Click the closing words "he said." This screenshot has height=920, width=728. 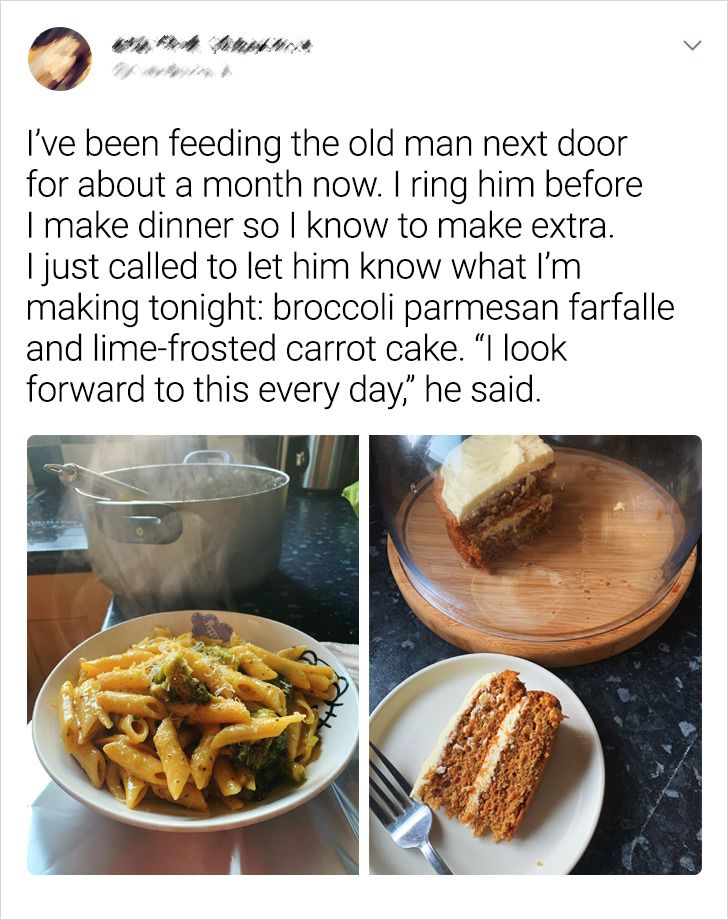click(480, 390)
